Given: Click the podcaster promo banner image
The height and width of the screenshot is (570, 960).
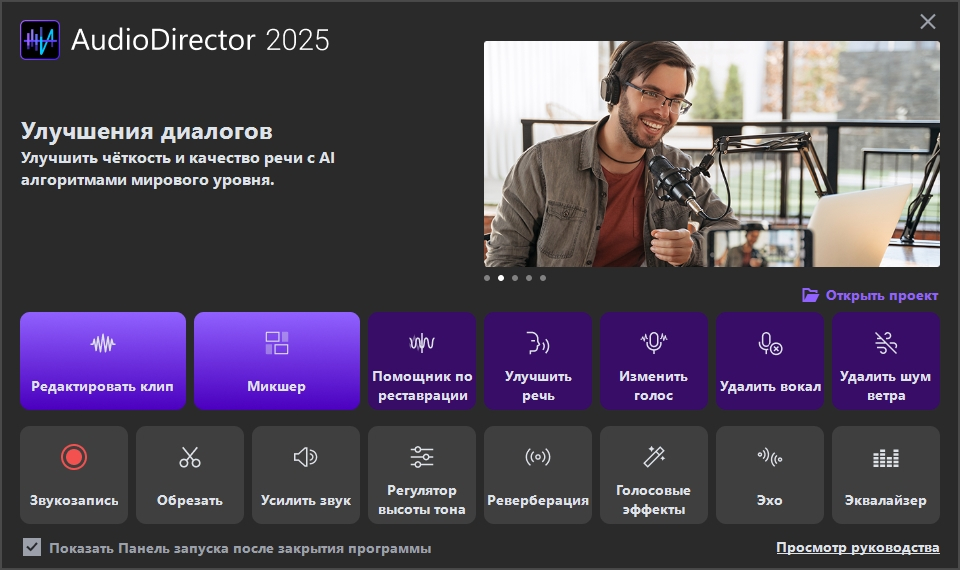Looking at the screenshot, I should [x=711, y=154].
